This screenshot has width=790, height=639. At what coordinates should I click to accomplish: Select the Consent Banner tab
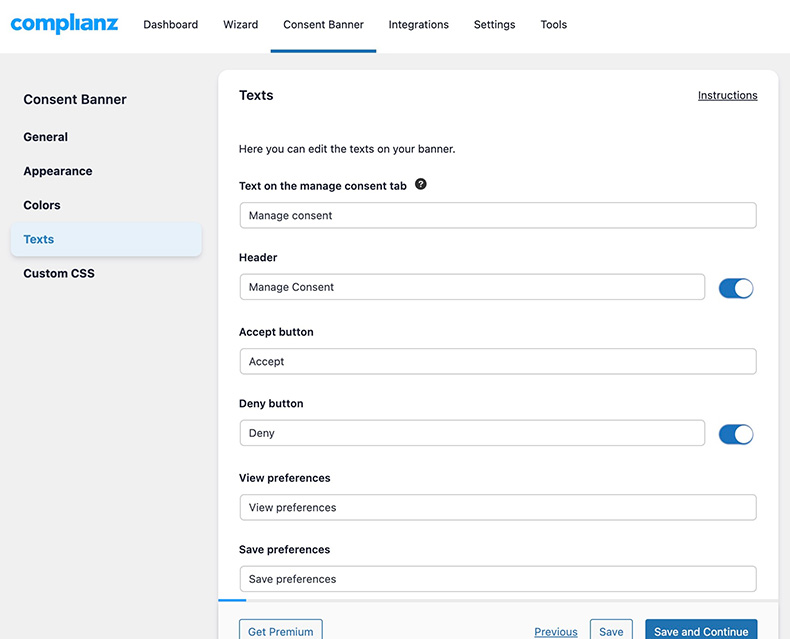tap(323, 24)
